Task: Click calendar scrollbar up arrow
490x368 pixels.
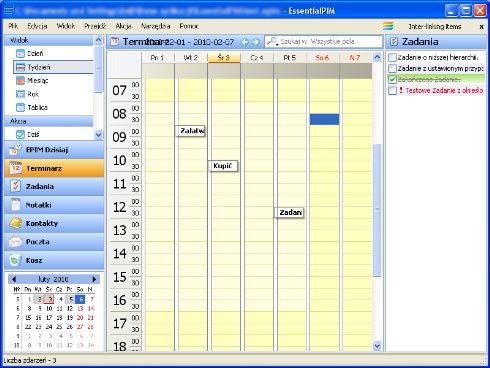Action: [x=377, y=57]
